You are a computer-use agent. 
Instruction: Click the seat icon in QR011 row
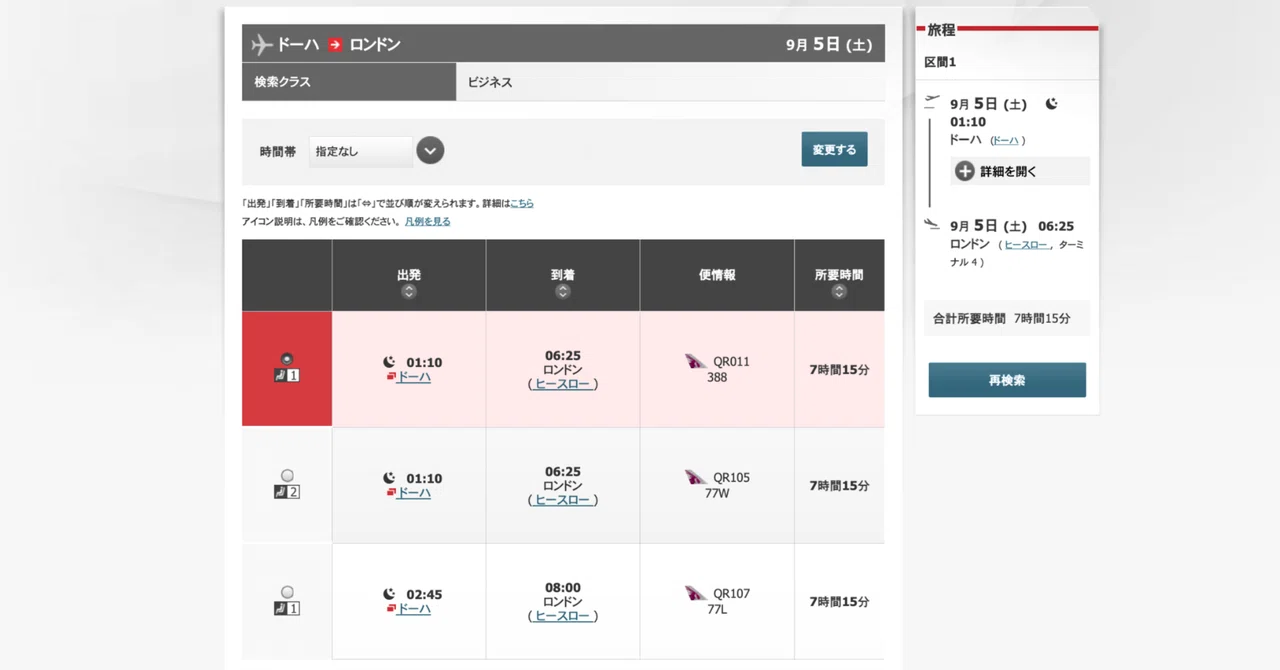[287, 376]
